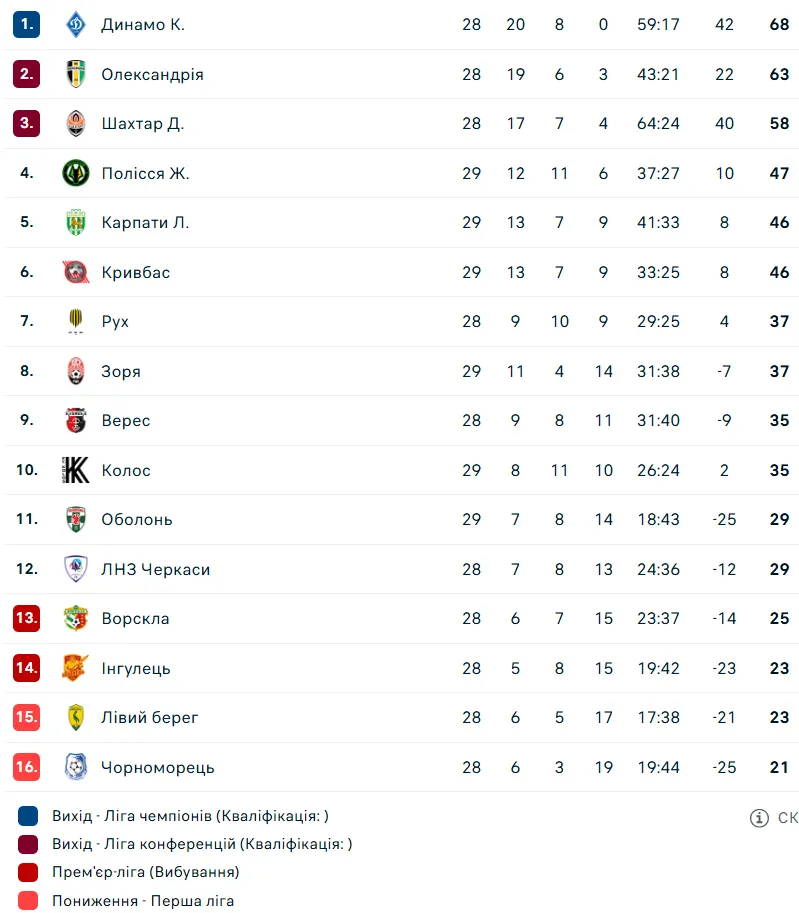Open the Олександрія team crest icon
799x913 pixels.
(76, 74)
